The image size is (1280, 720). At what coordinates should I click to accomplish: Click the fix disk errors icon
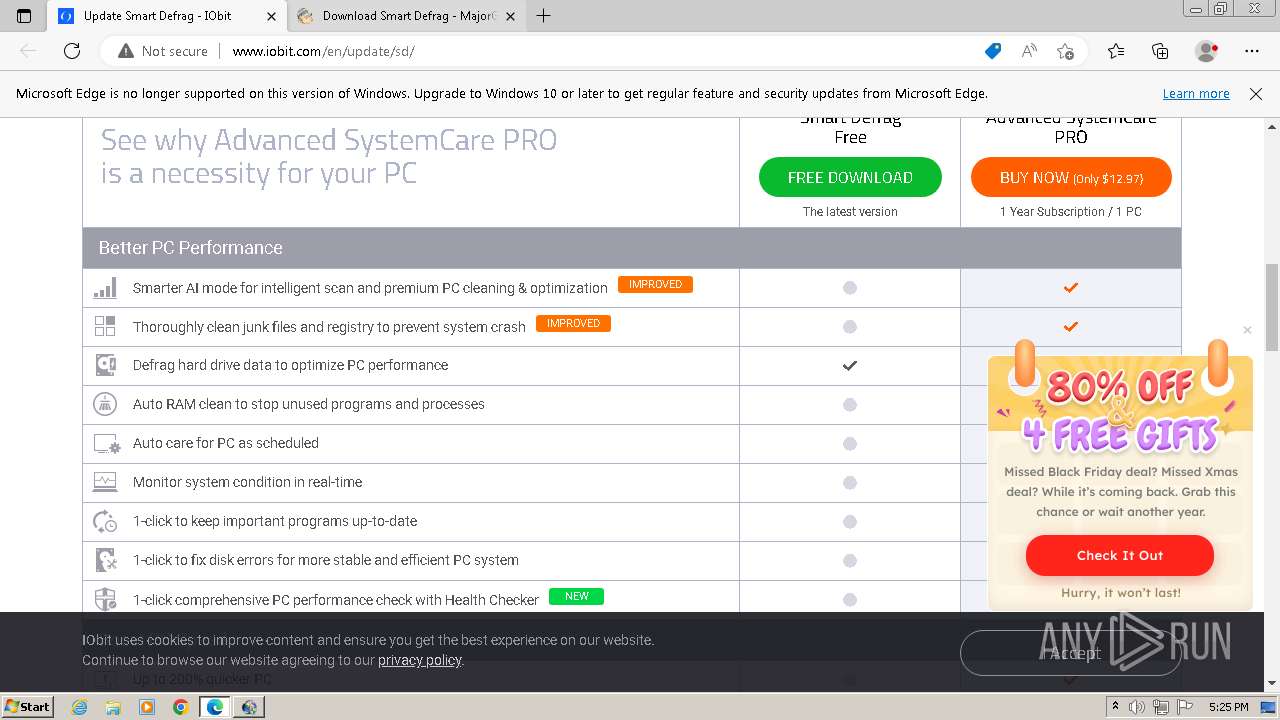coord(105,560)
